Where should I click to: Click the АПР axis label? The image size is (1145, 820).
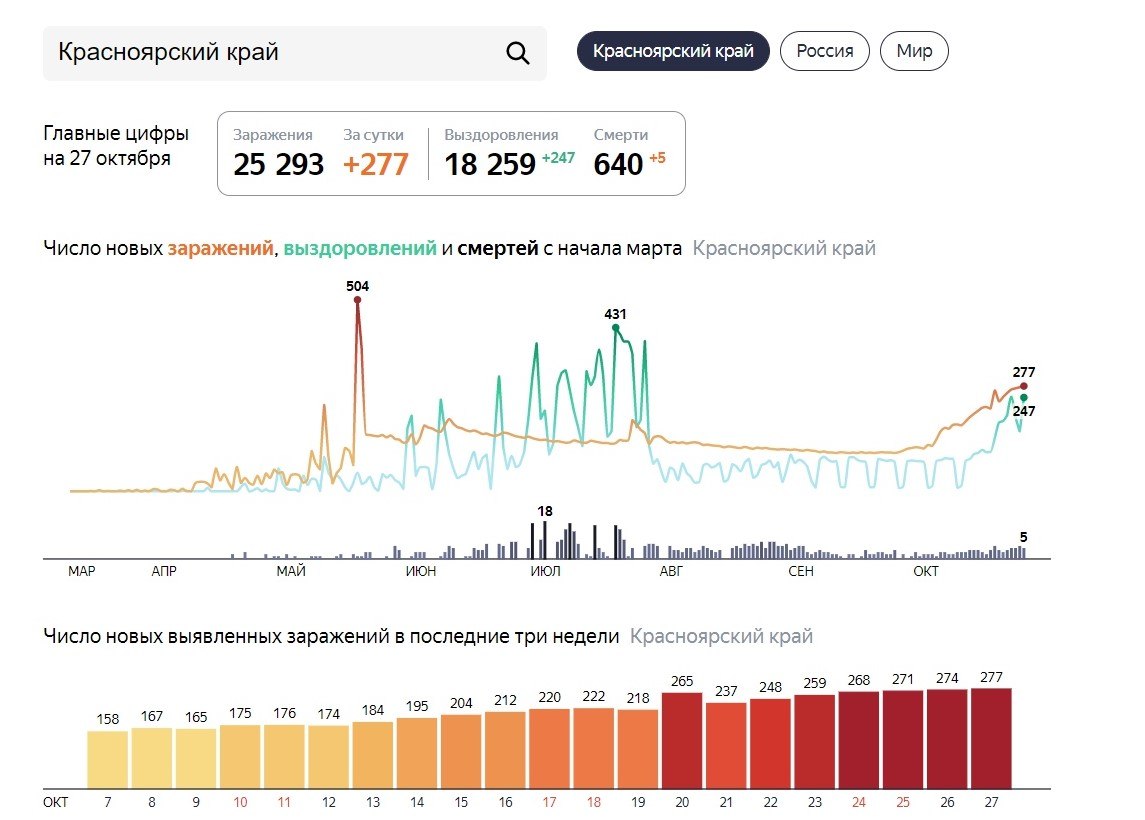click(164, 571)
